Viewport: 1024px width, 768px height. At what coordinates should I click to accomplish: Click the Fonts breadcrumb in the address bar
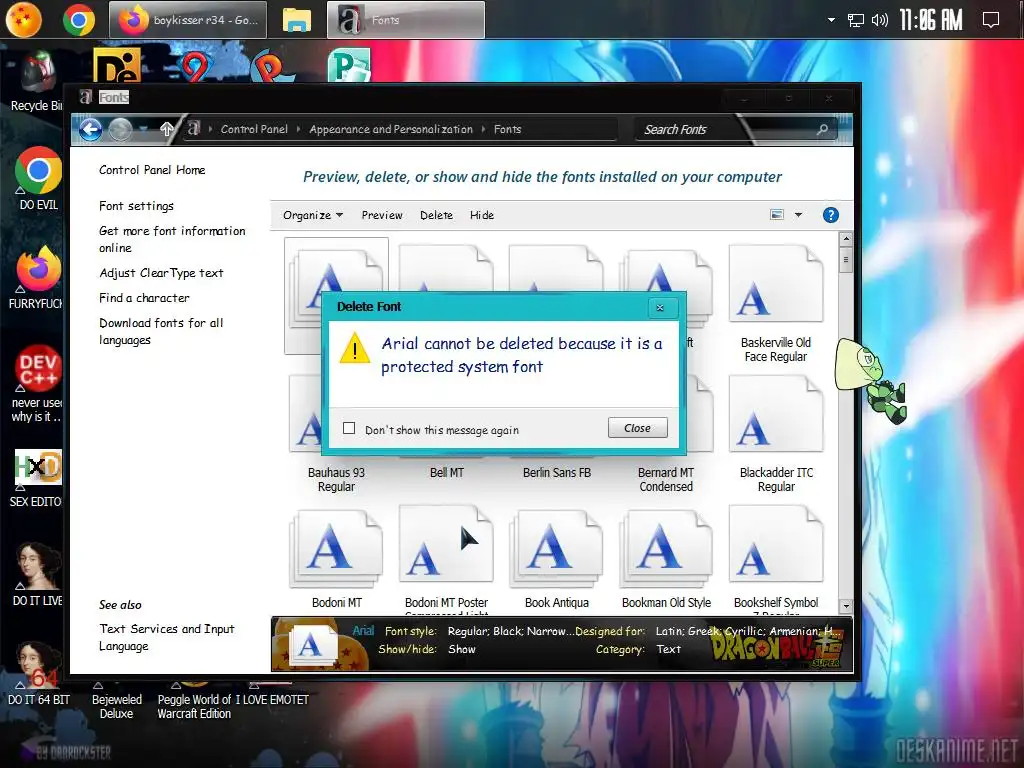pyautogui.click(x=507, y=129)
